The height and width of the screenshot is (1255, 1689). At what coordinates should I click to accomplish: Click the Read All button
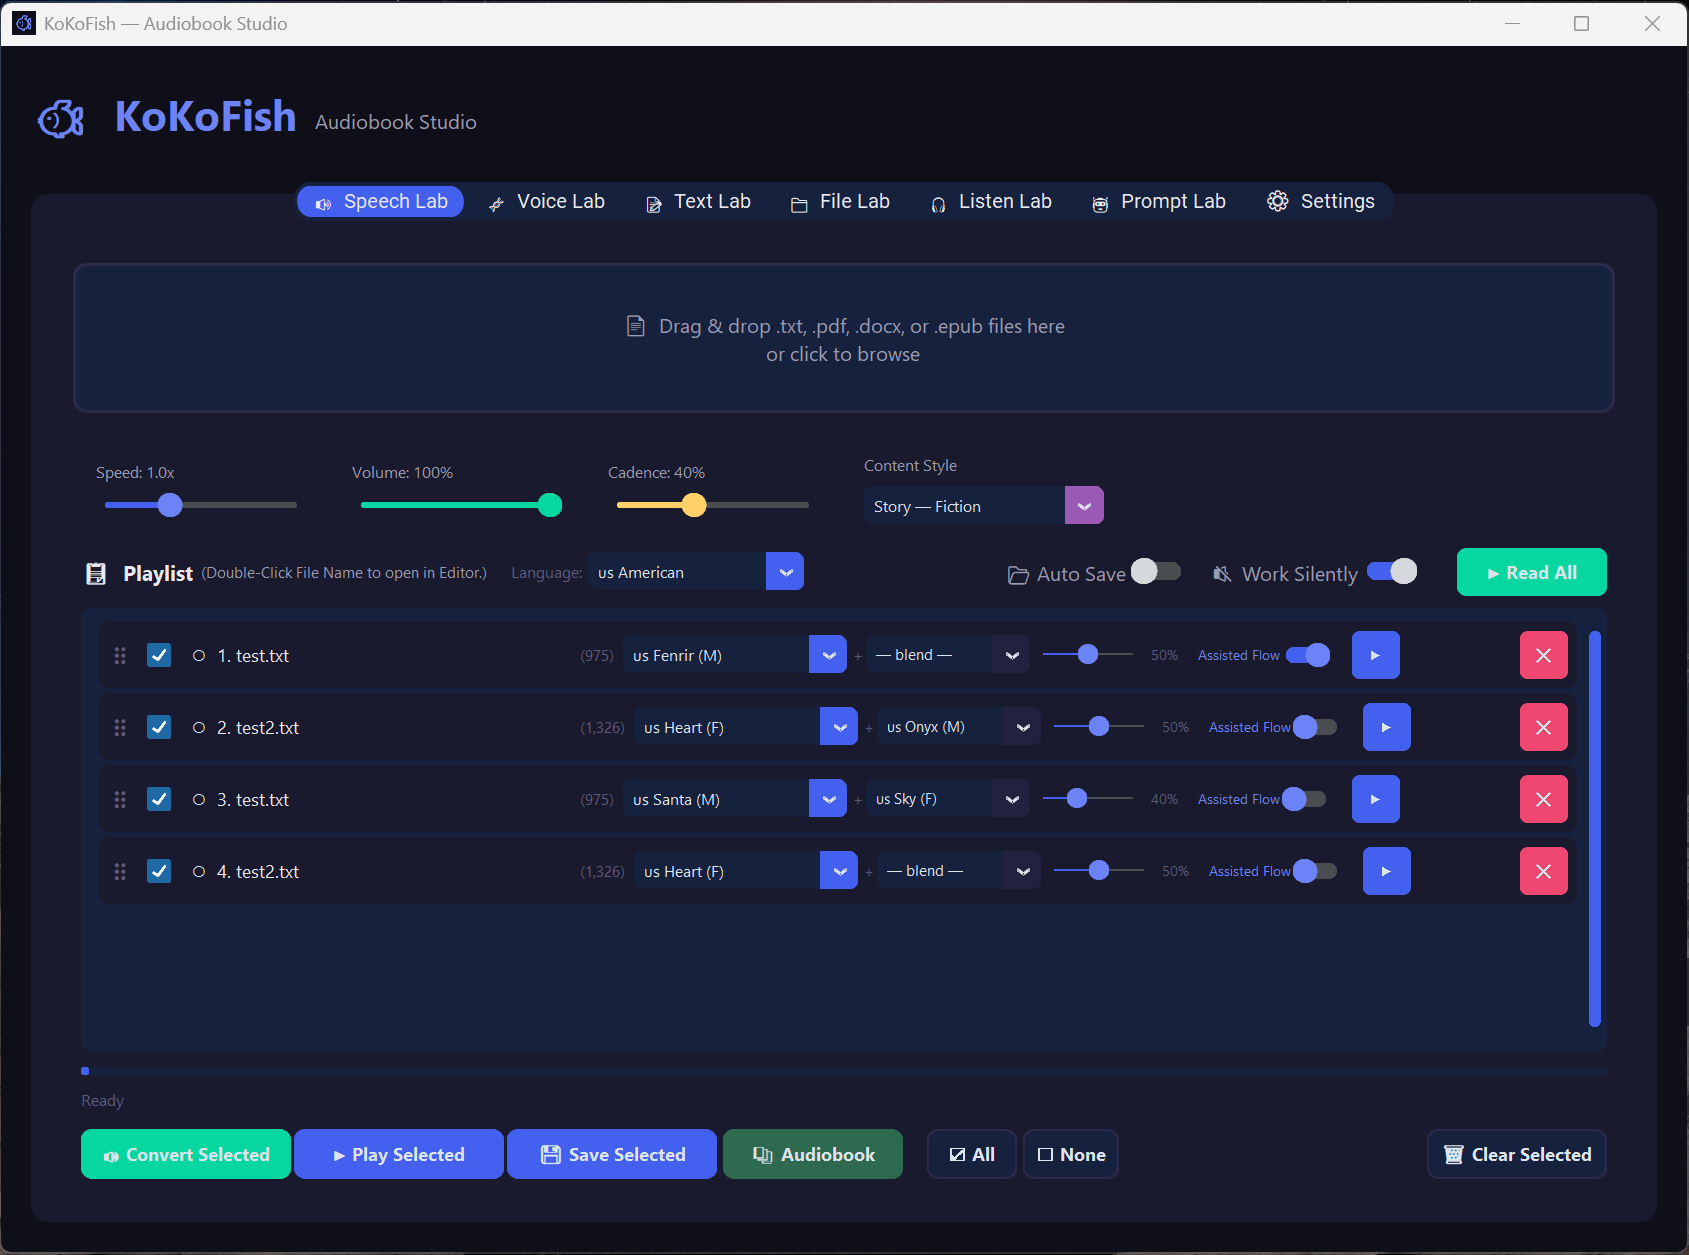[x=1531, y=572]
